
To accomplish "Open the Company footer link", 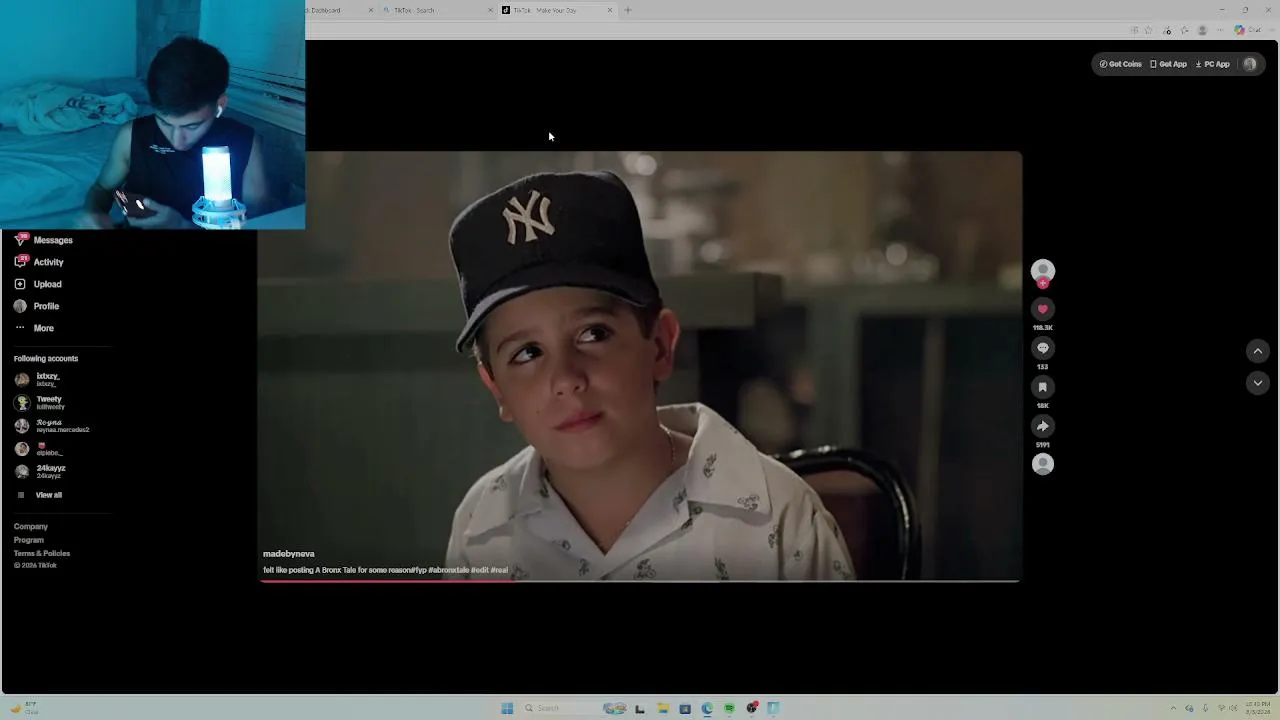I will pyautogui.click(x=31, y=527).
